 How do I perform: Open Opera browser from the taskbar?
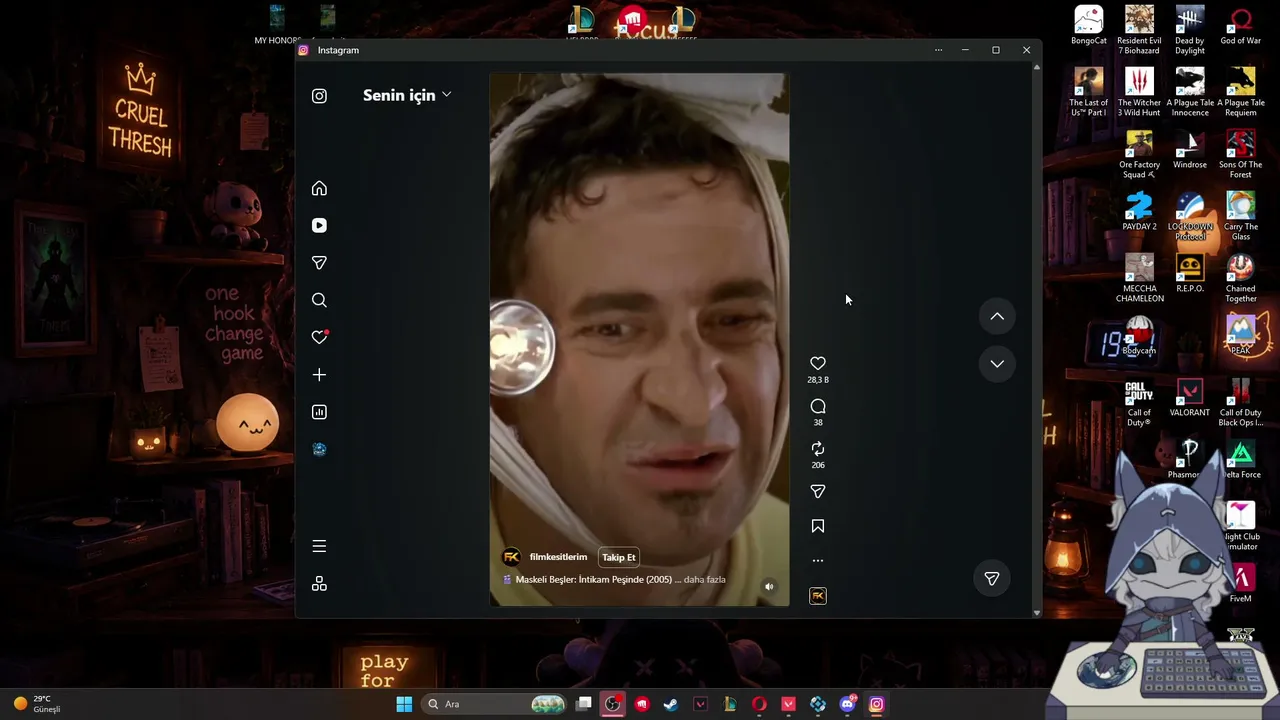click(759, 704)
